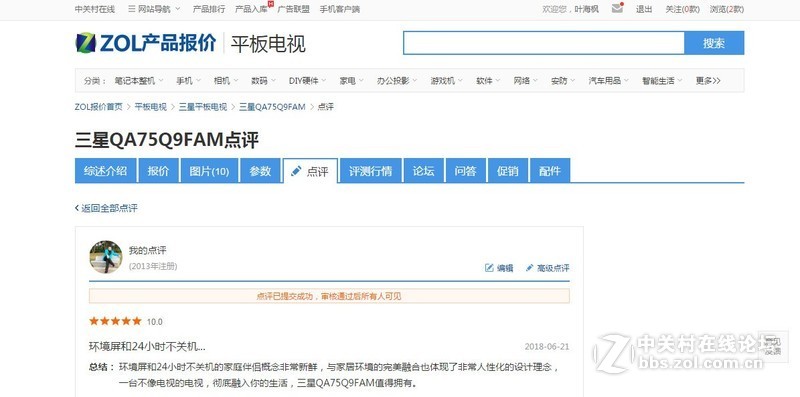Click username 叶海枫 at top
The height and width of the screenshot is (397, 800).
tap(586, 9)
